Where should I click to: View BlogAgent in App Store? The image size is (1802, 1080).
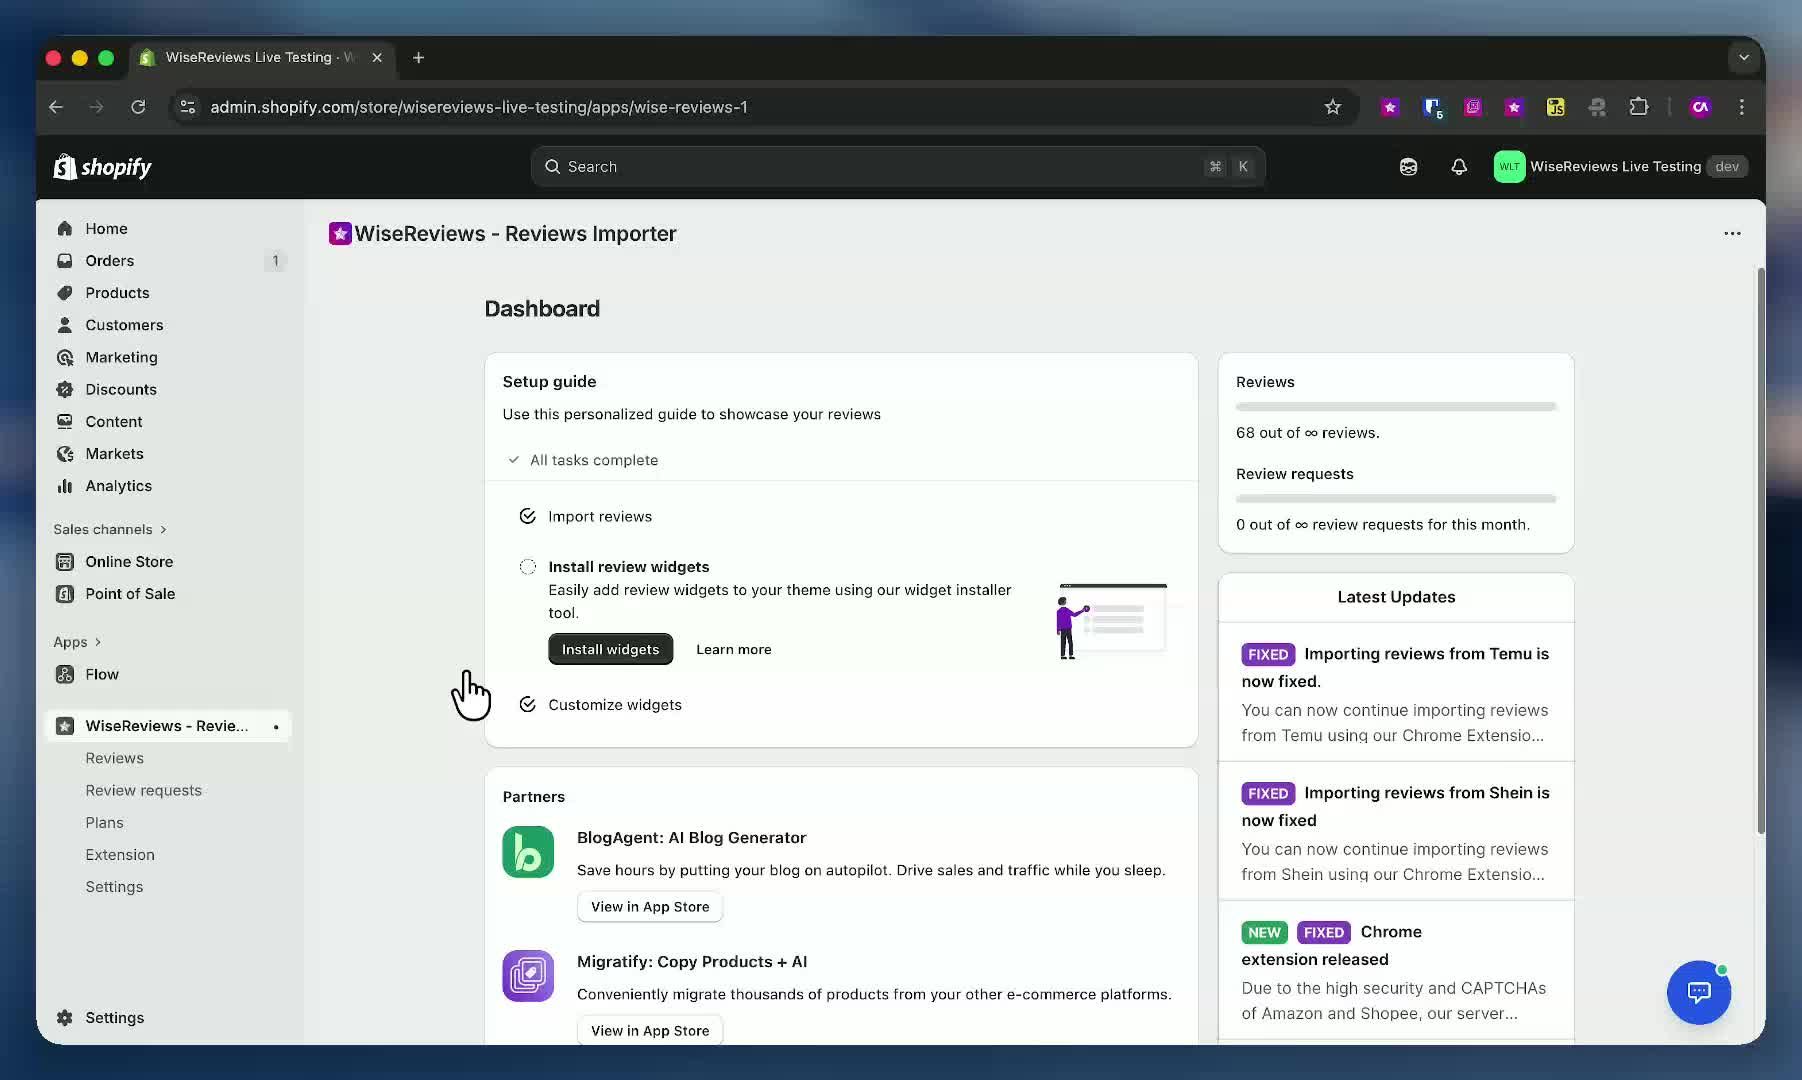(650, 907)
